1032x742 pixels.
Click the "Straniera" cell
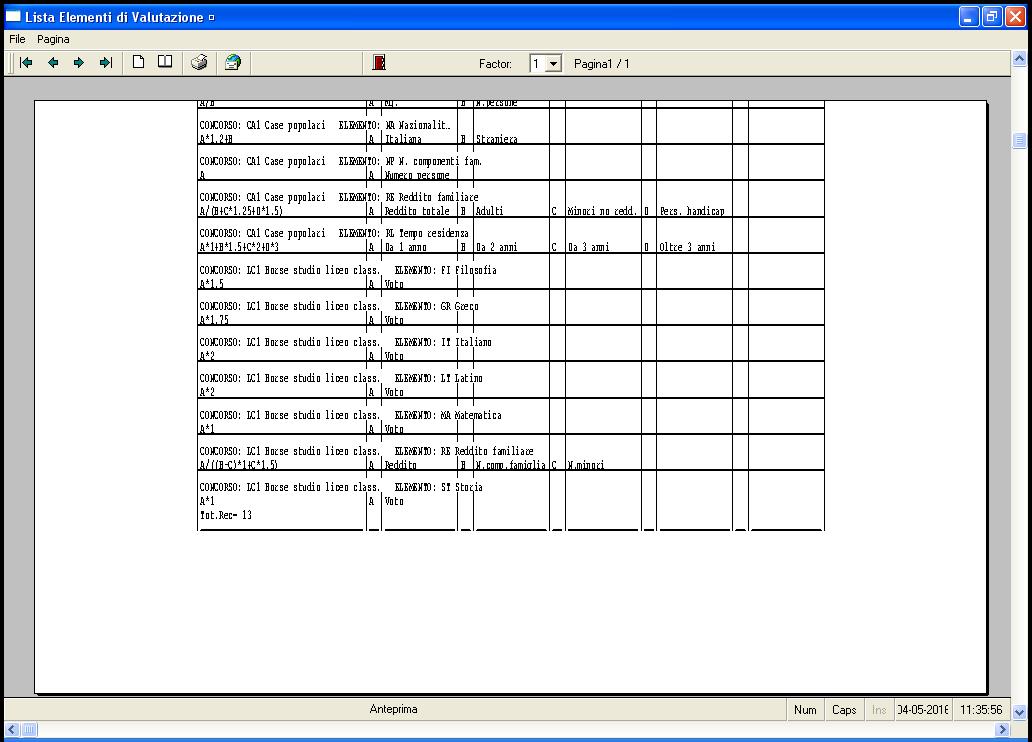pyautogui.click(x=497, y=139)
